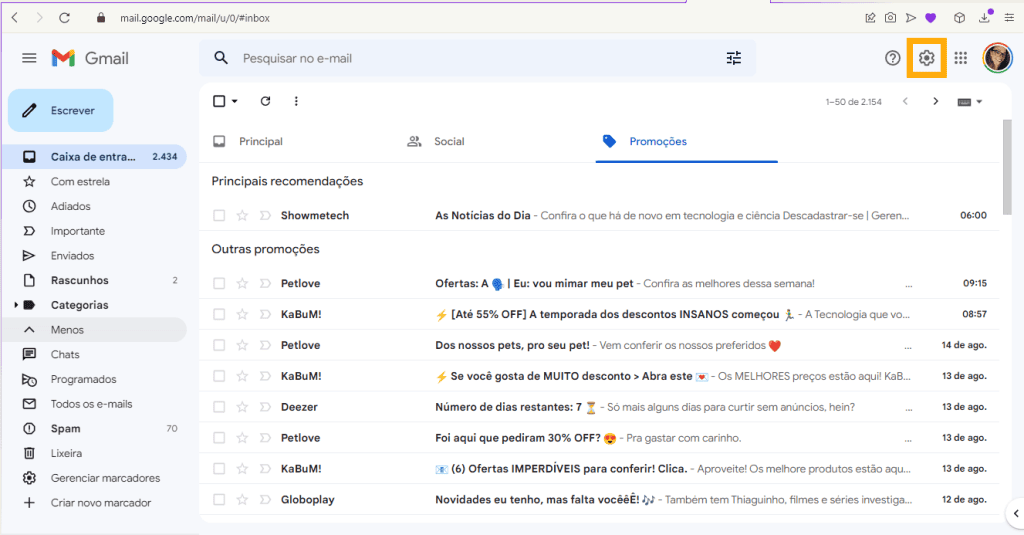
Task: Compose a new email with Escrever
Action: click(61, 110)
